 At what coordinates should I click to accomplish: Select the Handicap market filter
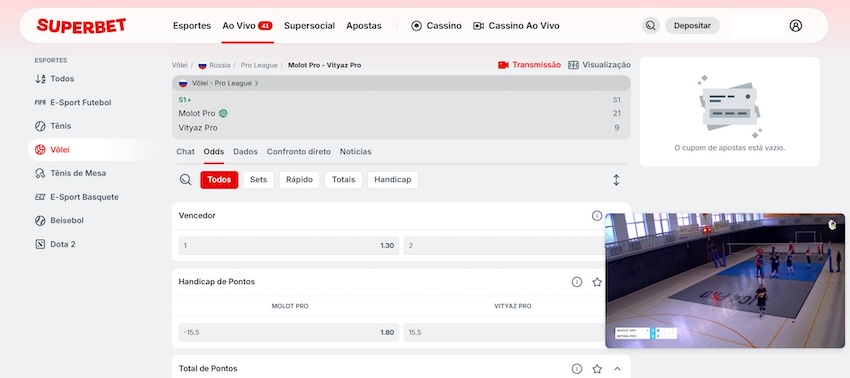tap(392, 180)
